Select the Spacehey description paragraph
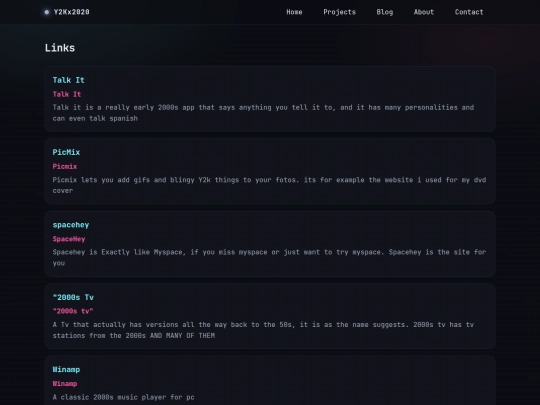 [269, 258]
